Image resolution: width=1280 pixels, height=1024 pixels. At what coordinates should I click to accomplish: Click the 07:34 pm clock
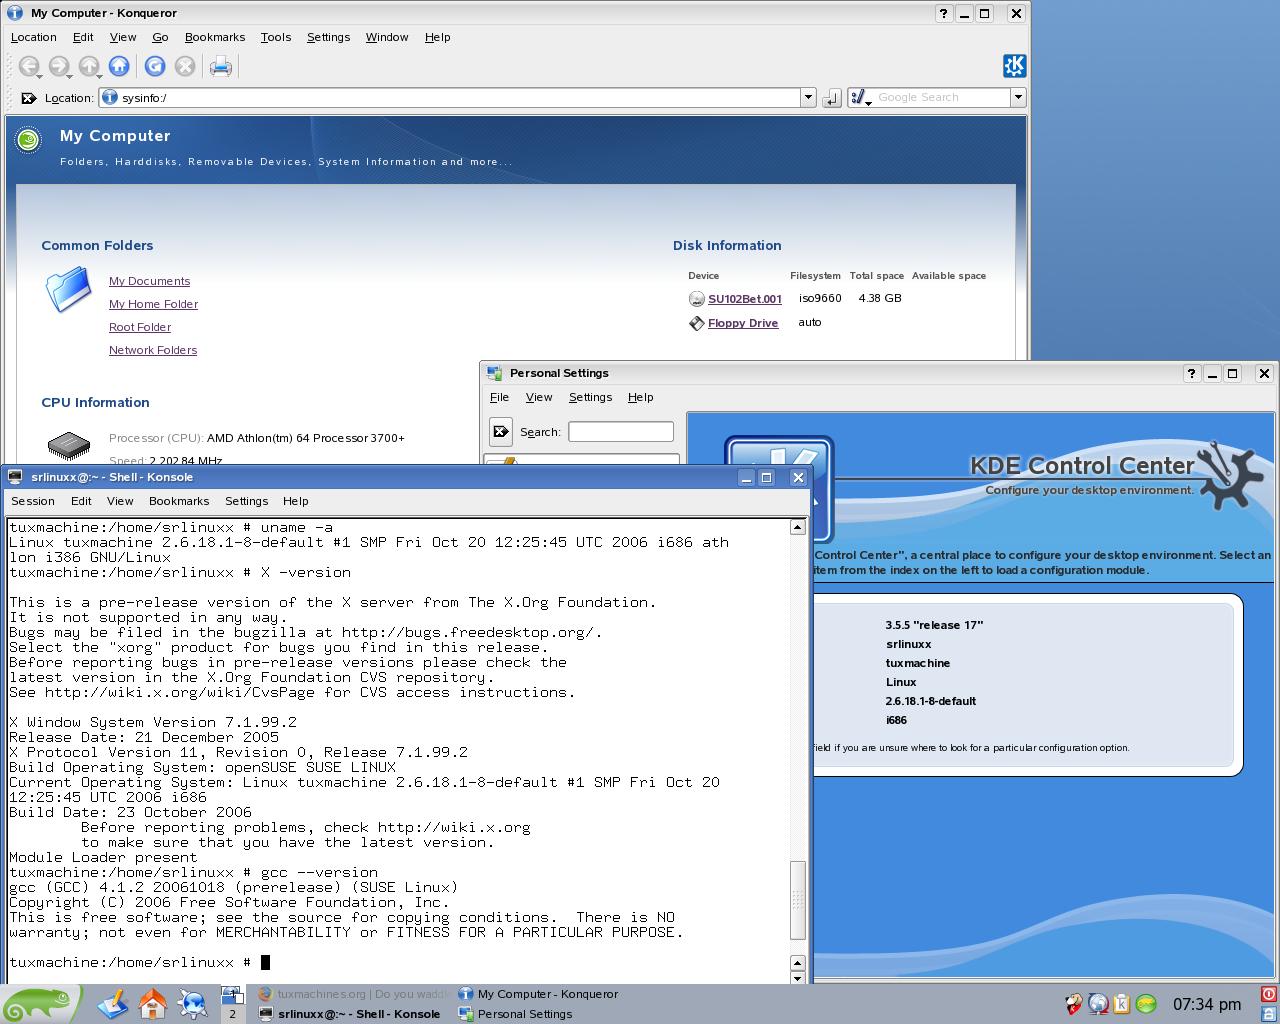pos(1207,1004)
